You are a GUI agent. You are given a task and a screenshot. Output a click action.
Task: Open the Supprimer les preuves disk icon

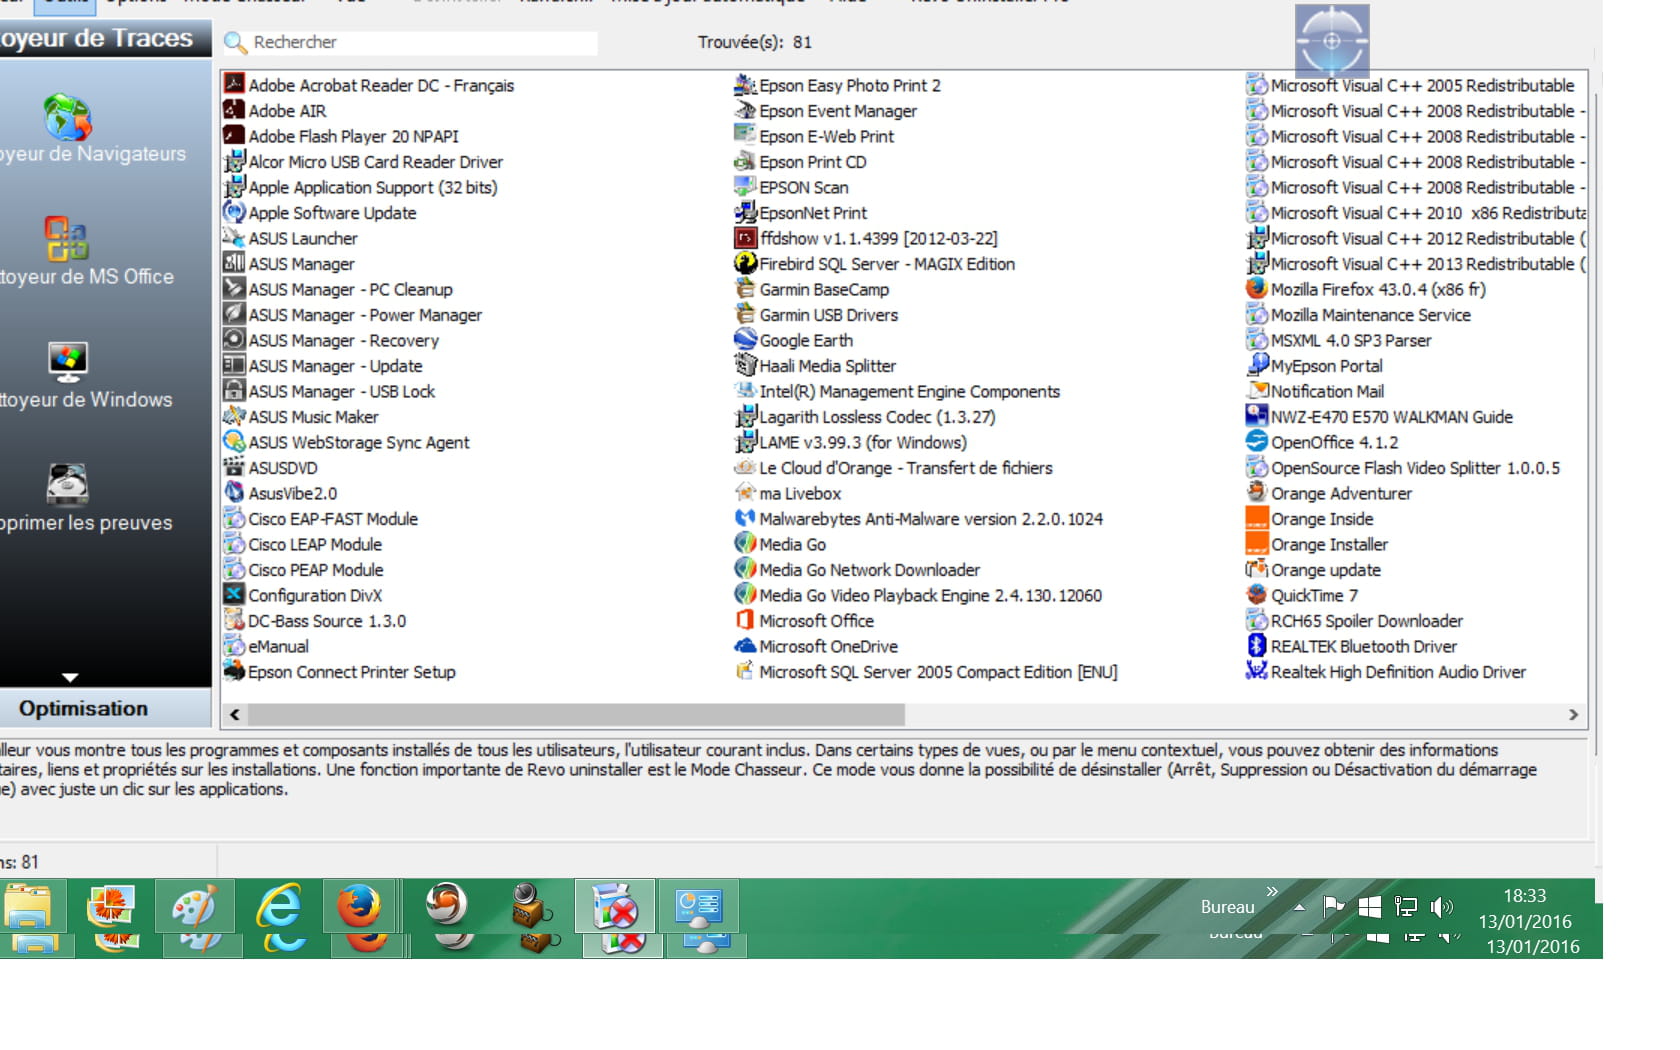coord(68,485)
